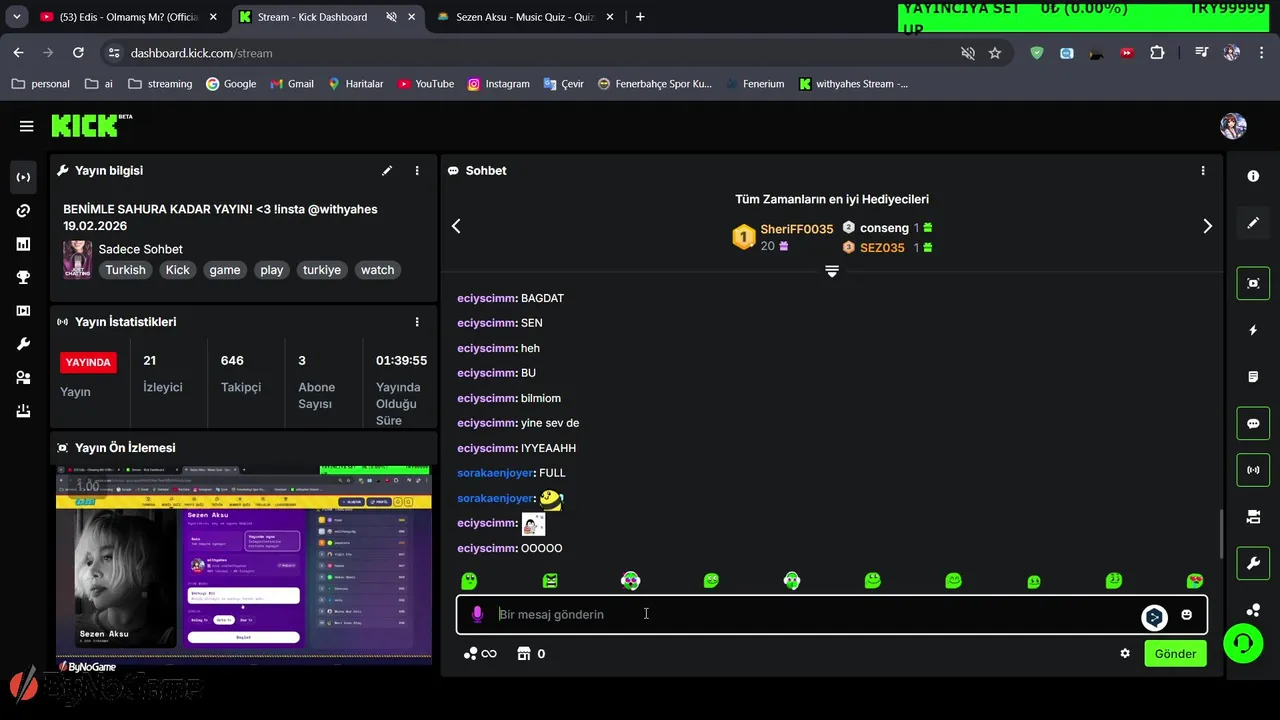This screenshot has height=720, width=1280.
Task: Bookmark this page with the star icon
Action: pos(995,53)
